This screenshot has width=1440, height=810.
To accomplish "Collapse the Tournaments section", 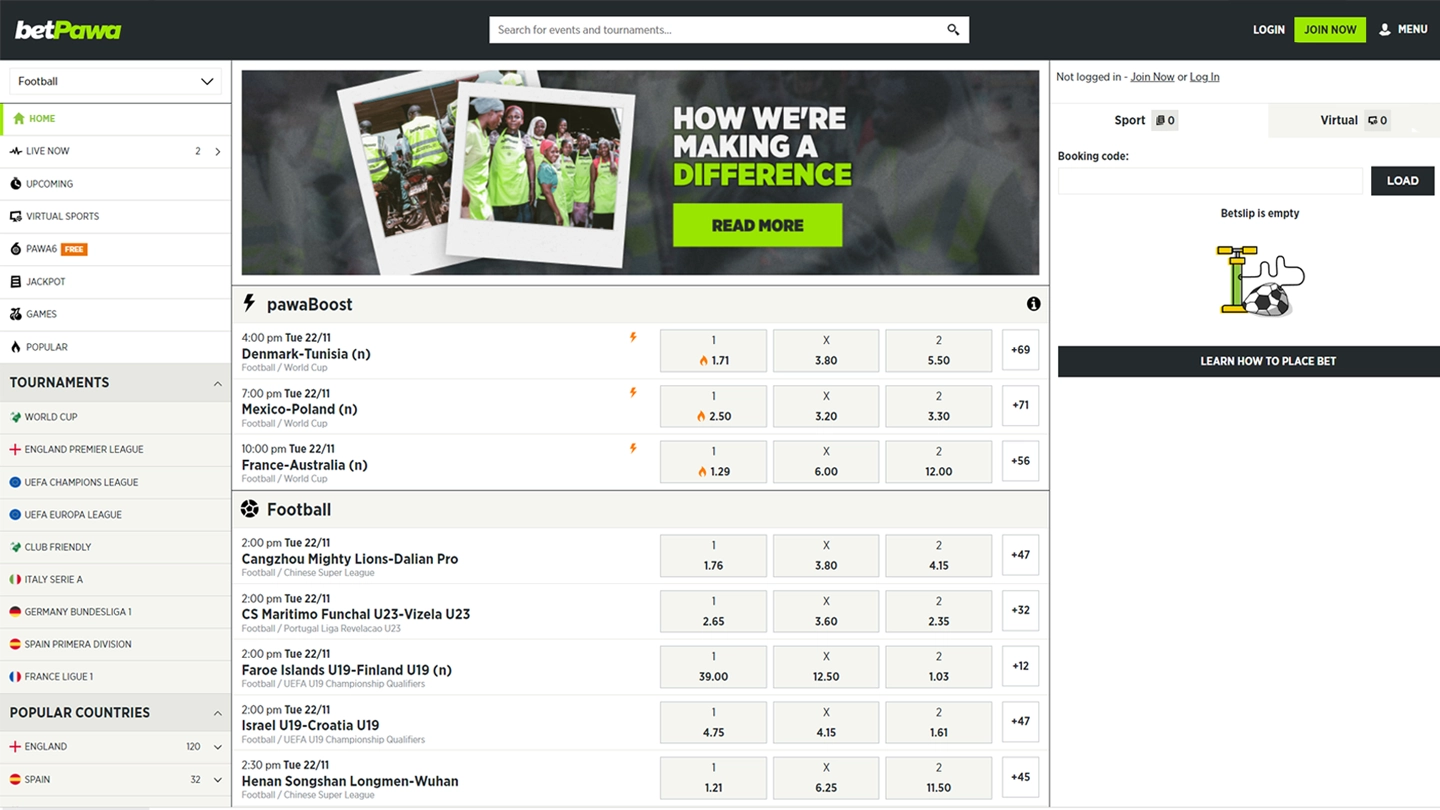I will 217,383.
